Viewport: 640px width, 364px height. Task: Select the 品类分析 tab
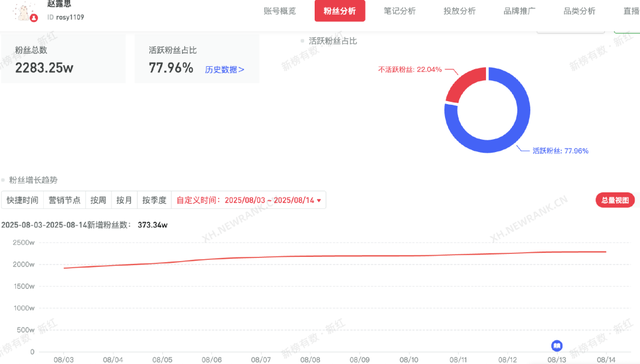tap(579, 11)
